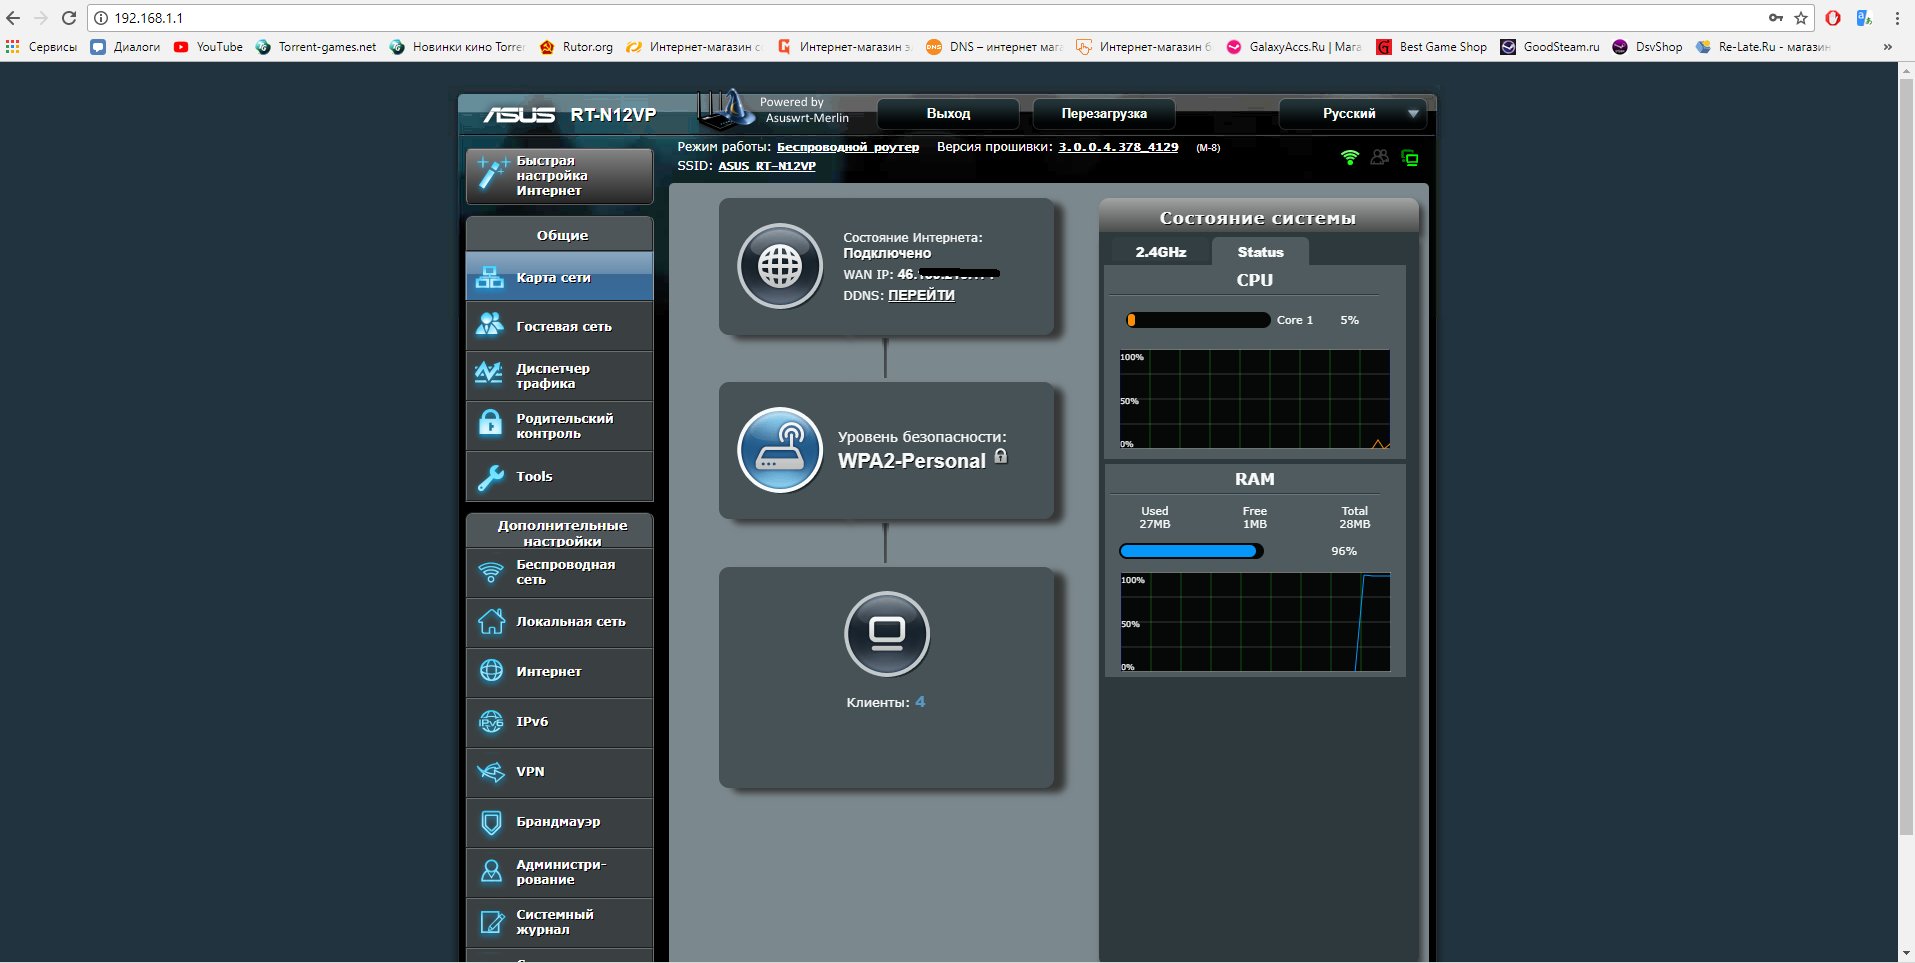Click the Выход logout button
The height and width of the screenshot is (963, 1915).
pyautogui.click(x=948, y=114)
